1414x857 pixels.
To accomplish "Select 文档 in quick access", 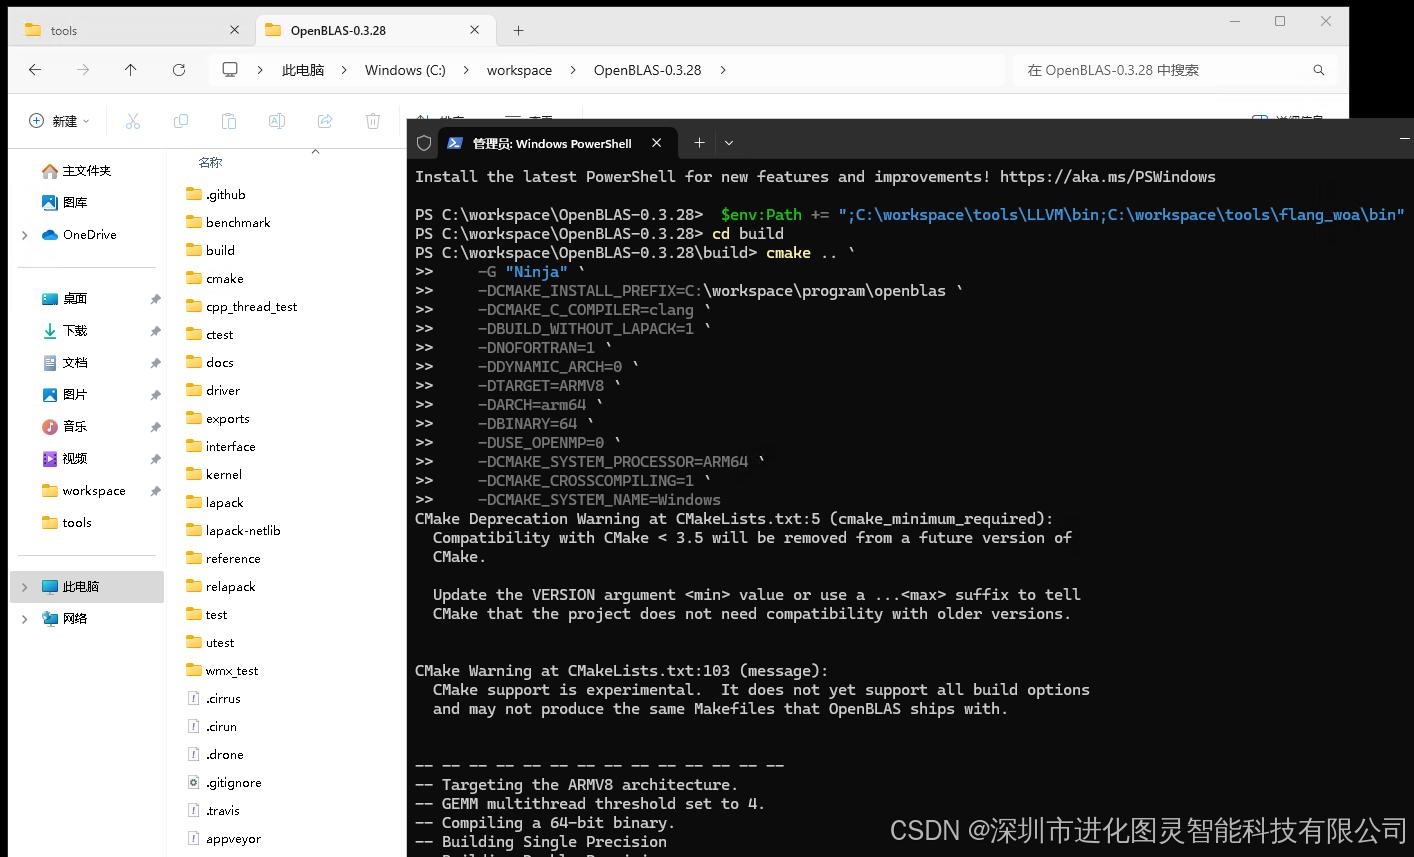I will tap(75, 363).
